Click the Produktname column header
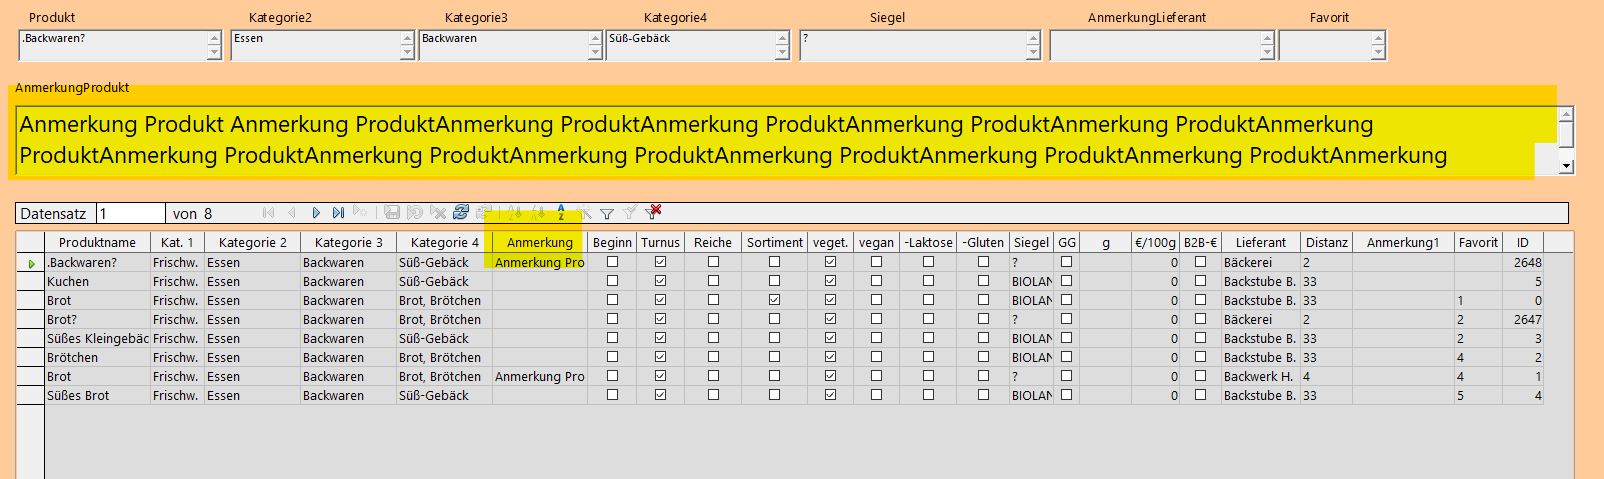Screen dimensions: 1604x479 (97, 242)
